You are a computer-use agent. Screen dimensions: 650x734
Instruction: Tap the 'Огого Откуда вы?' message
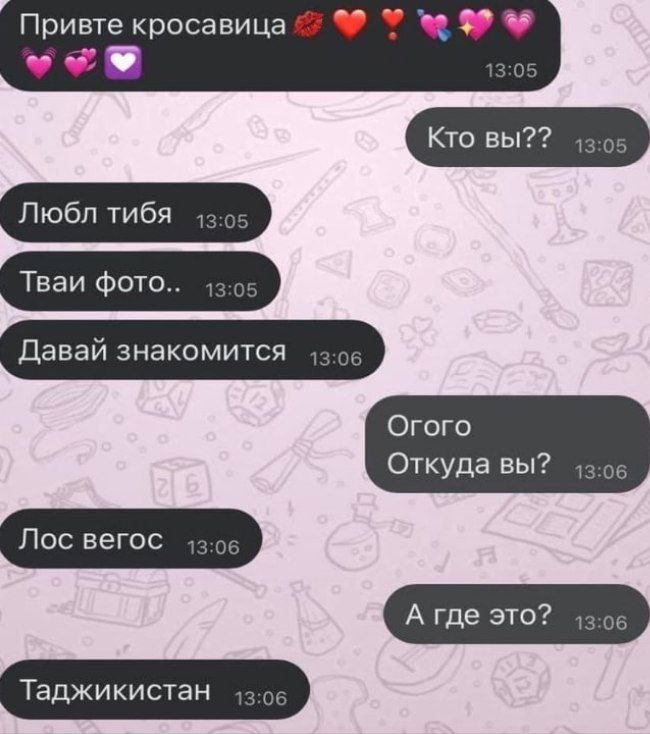(507, 444)
